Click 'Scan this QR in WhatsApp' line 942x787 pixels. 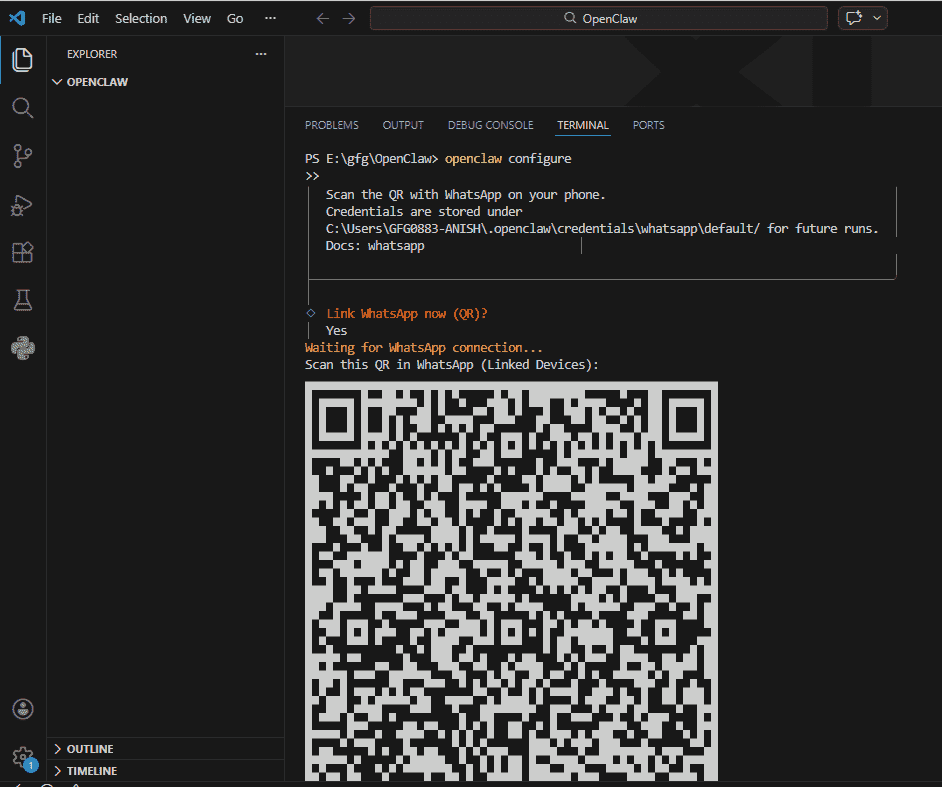tap(451, 365)
